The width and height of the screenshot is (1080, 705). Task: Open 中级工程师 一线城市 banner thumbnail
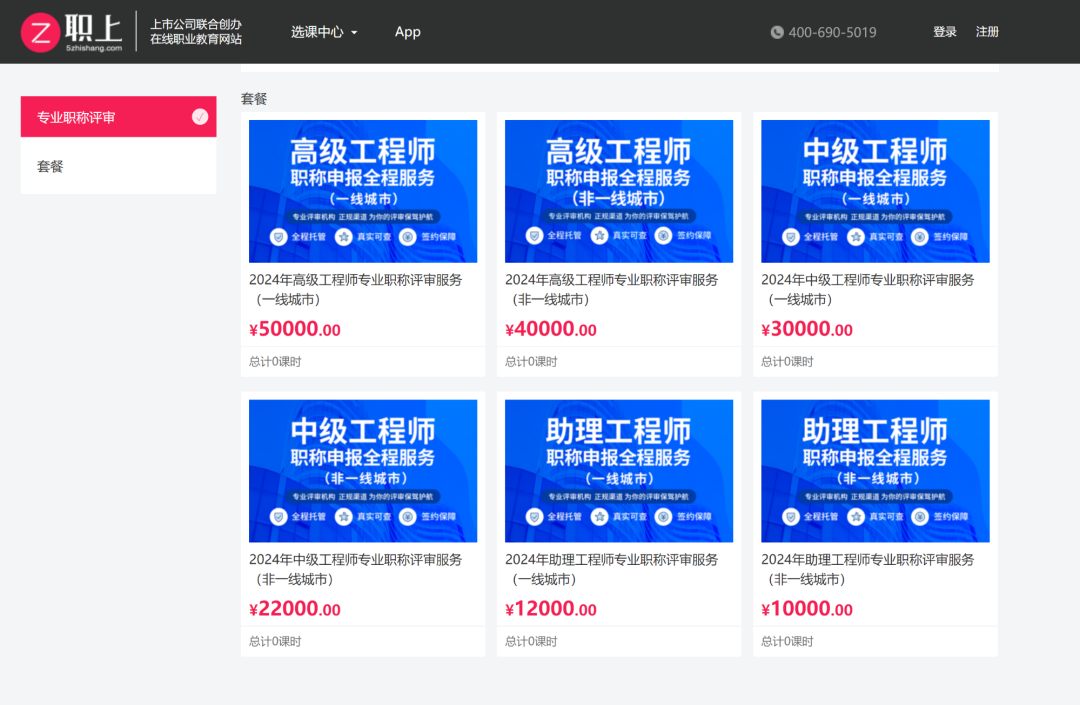pos(875,191)
